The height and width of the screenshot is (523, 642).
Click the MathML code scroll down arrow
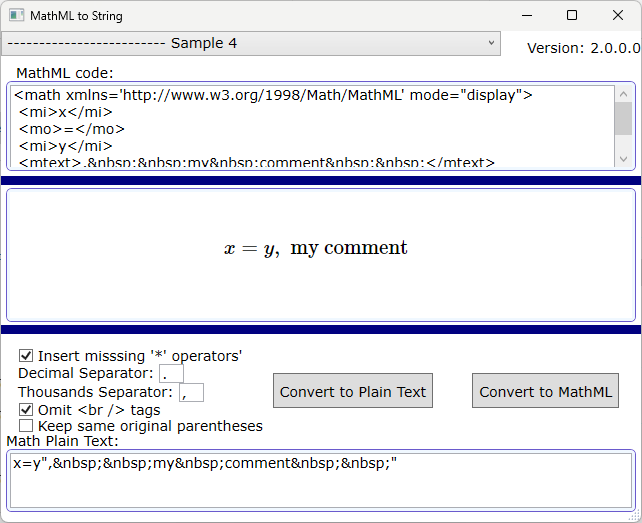tap(623, 159)
